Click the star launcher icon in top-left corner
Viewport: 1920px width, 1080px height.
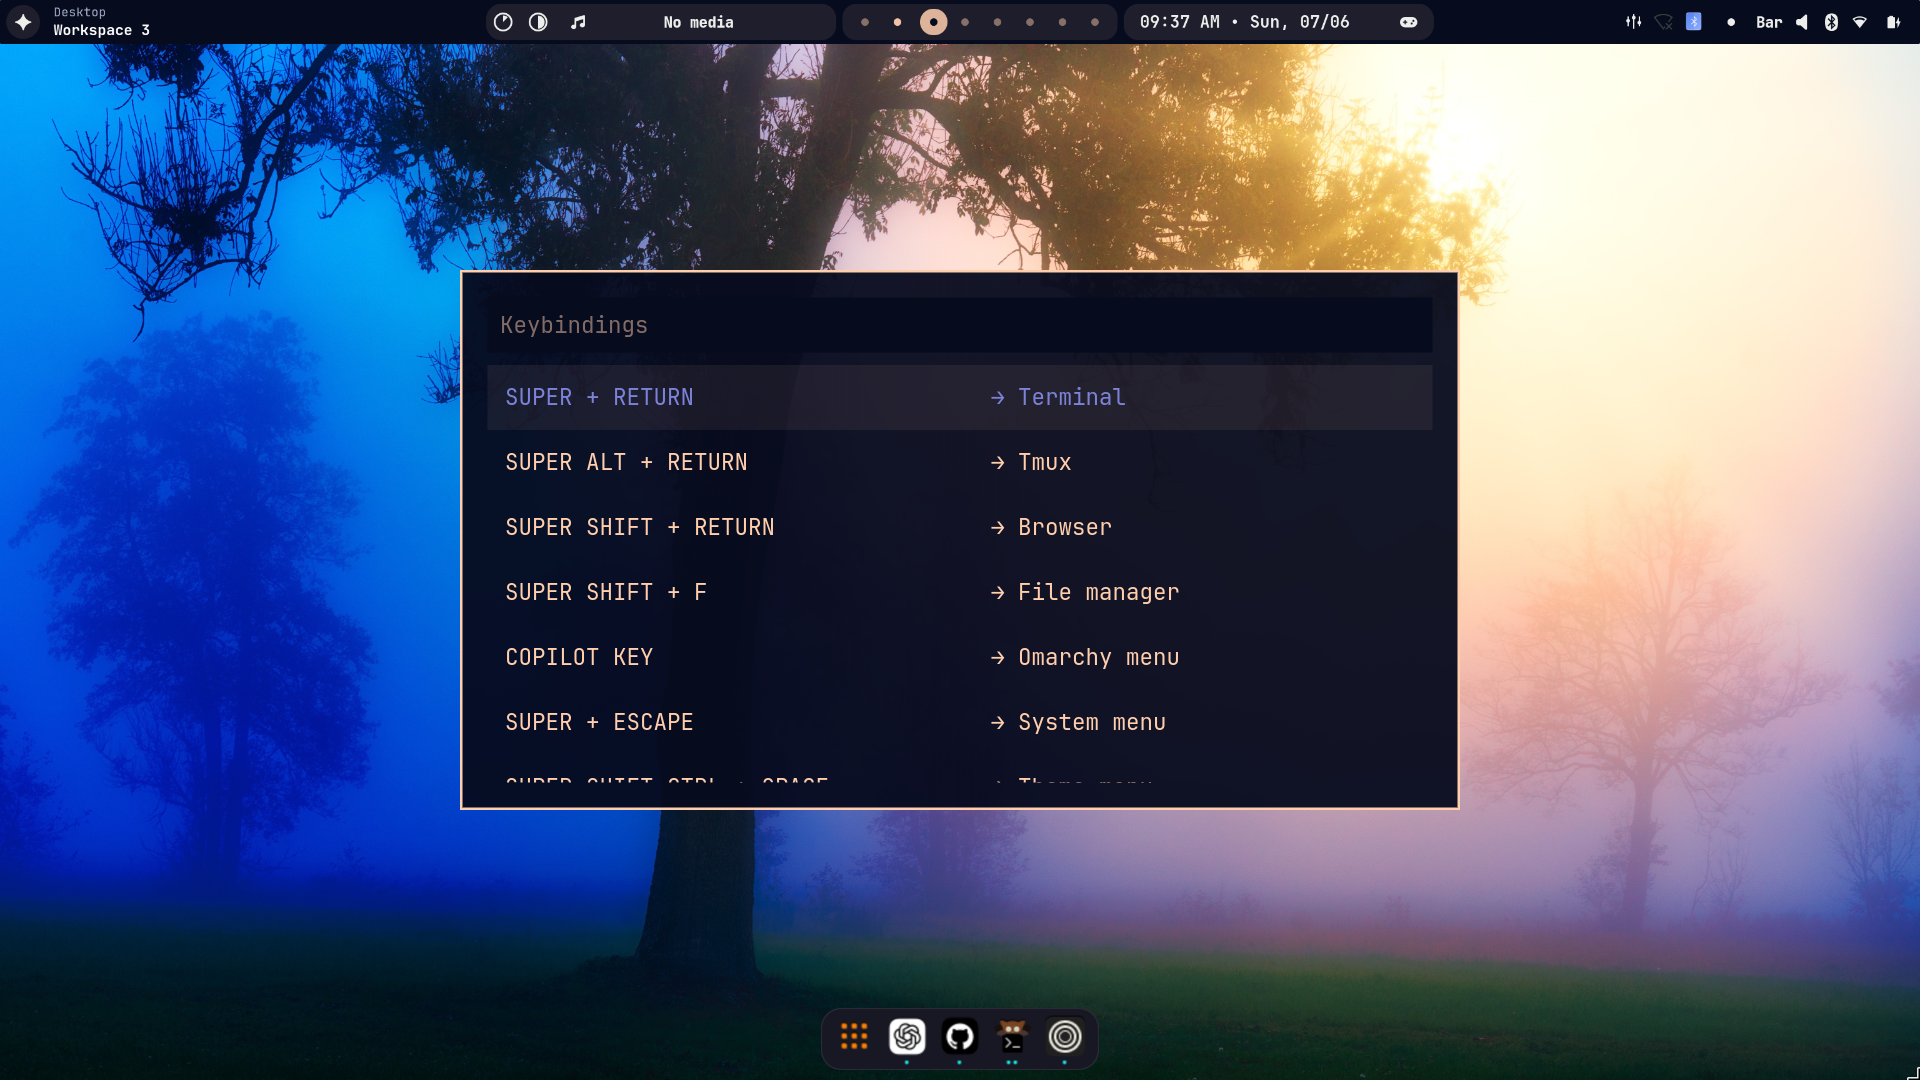pos(23,22)
